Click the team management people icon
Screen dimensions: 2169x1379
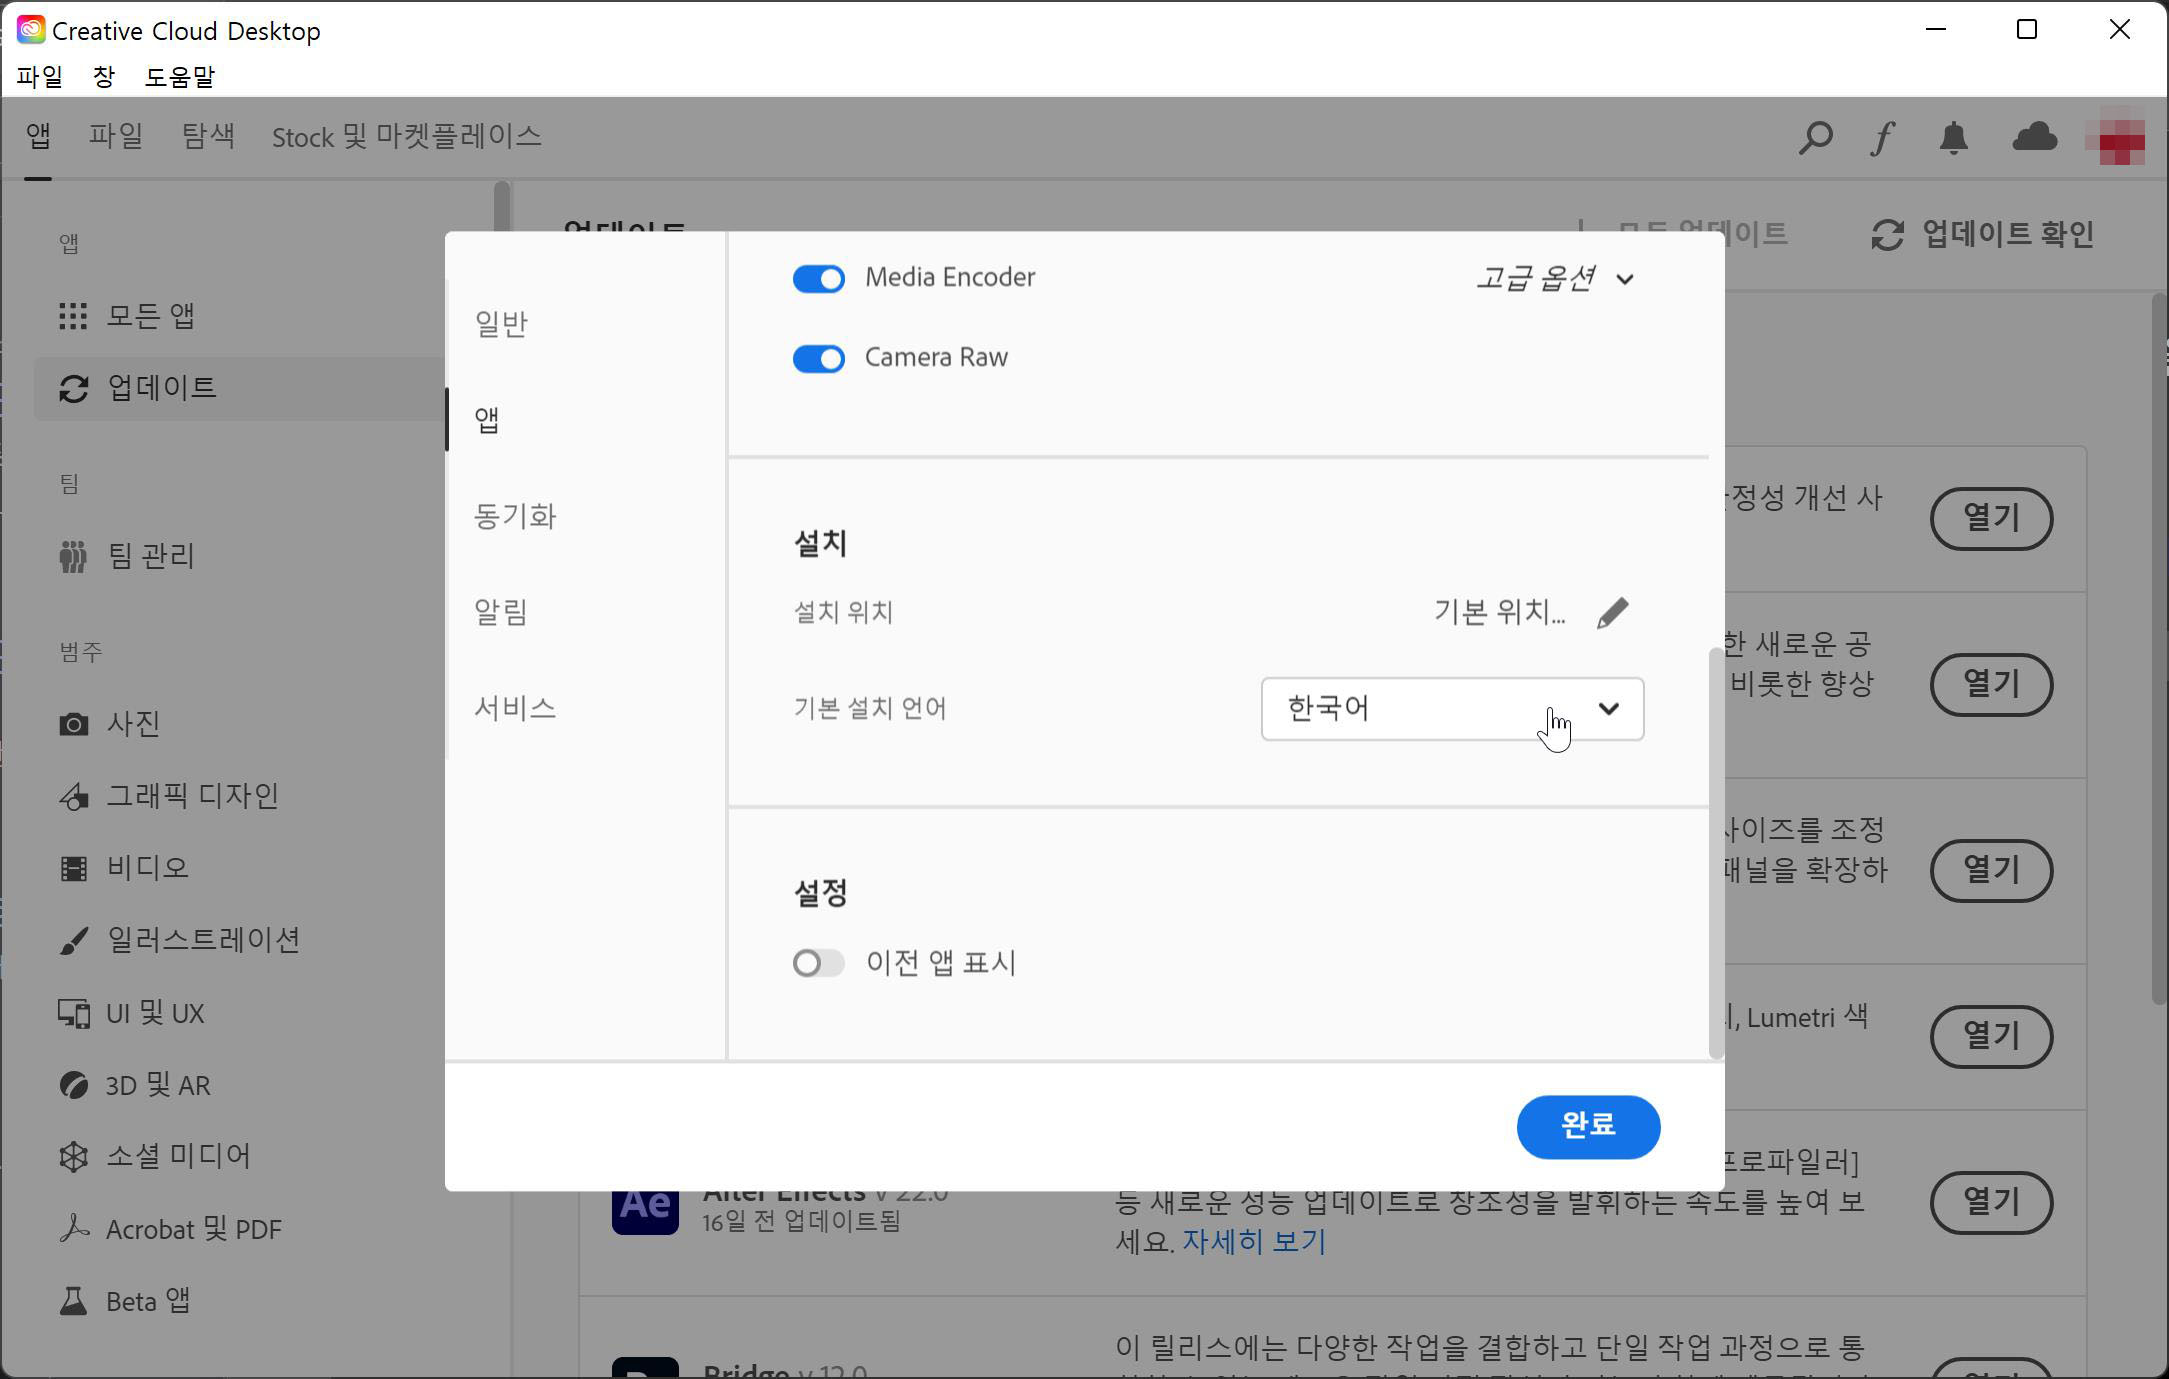click(x=72, y=556)
